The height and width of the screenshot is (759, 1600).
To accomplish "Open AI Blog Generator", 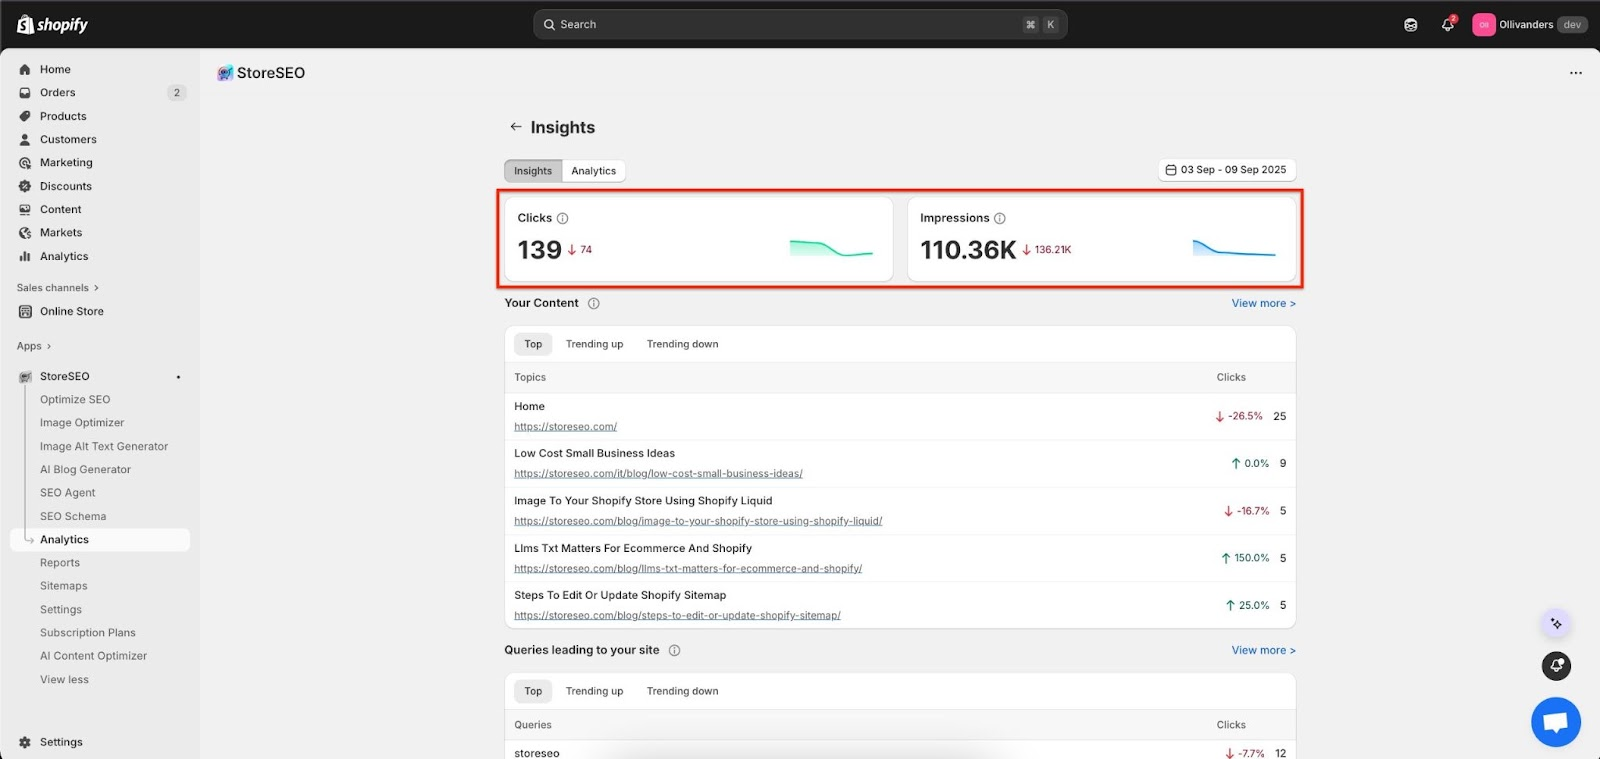I will click(x=85, y=470).
